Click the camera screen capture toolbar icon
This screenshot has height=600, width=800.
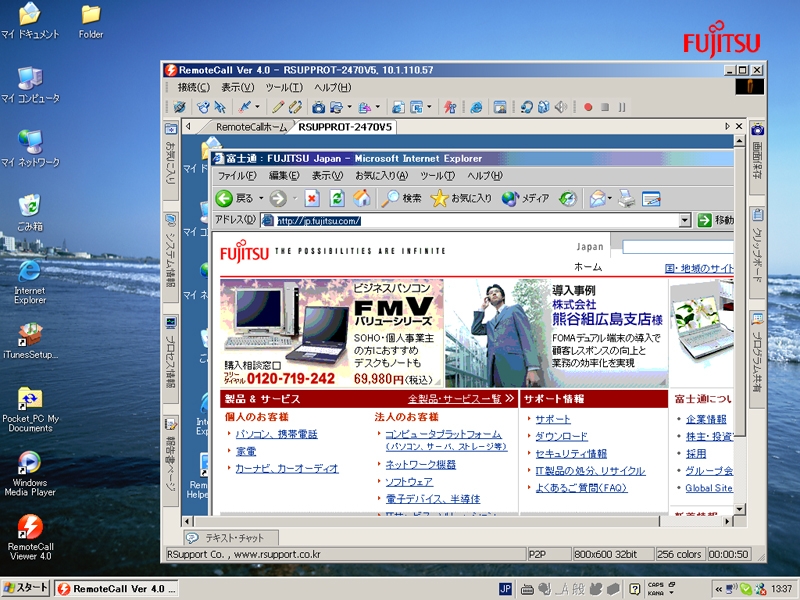[318, 107]
